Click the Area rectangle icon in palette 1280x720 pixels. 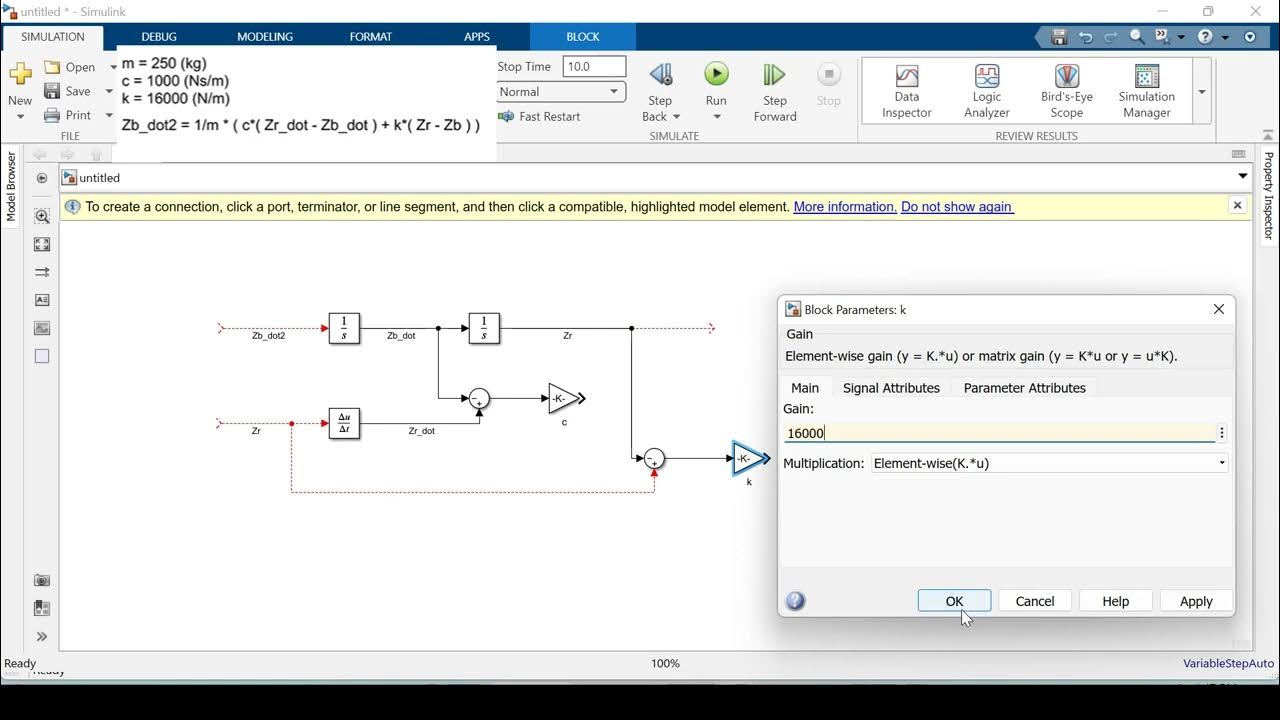(x=42, y=356)
